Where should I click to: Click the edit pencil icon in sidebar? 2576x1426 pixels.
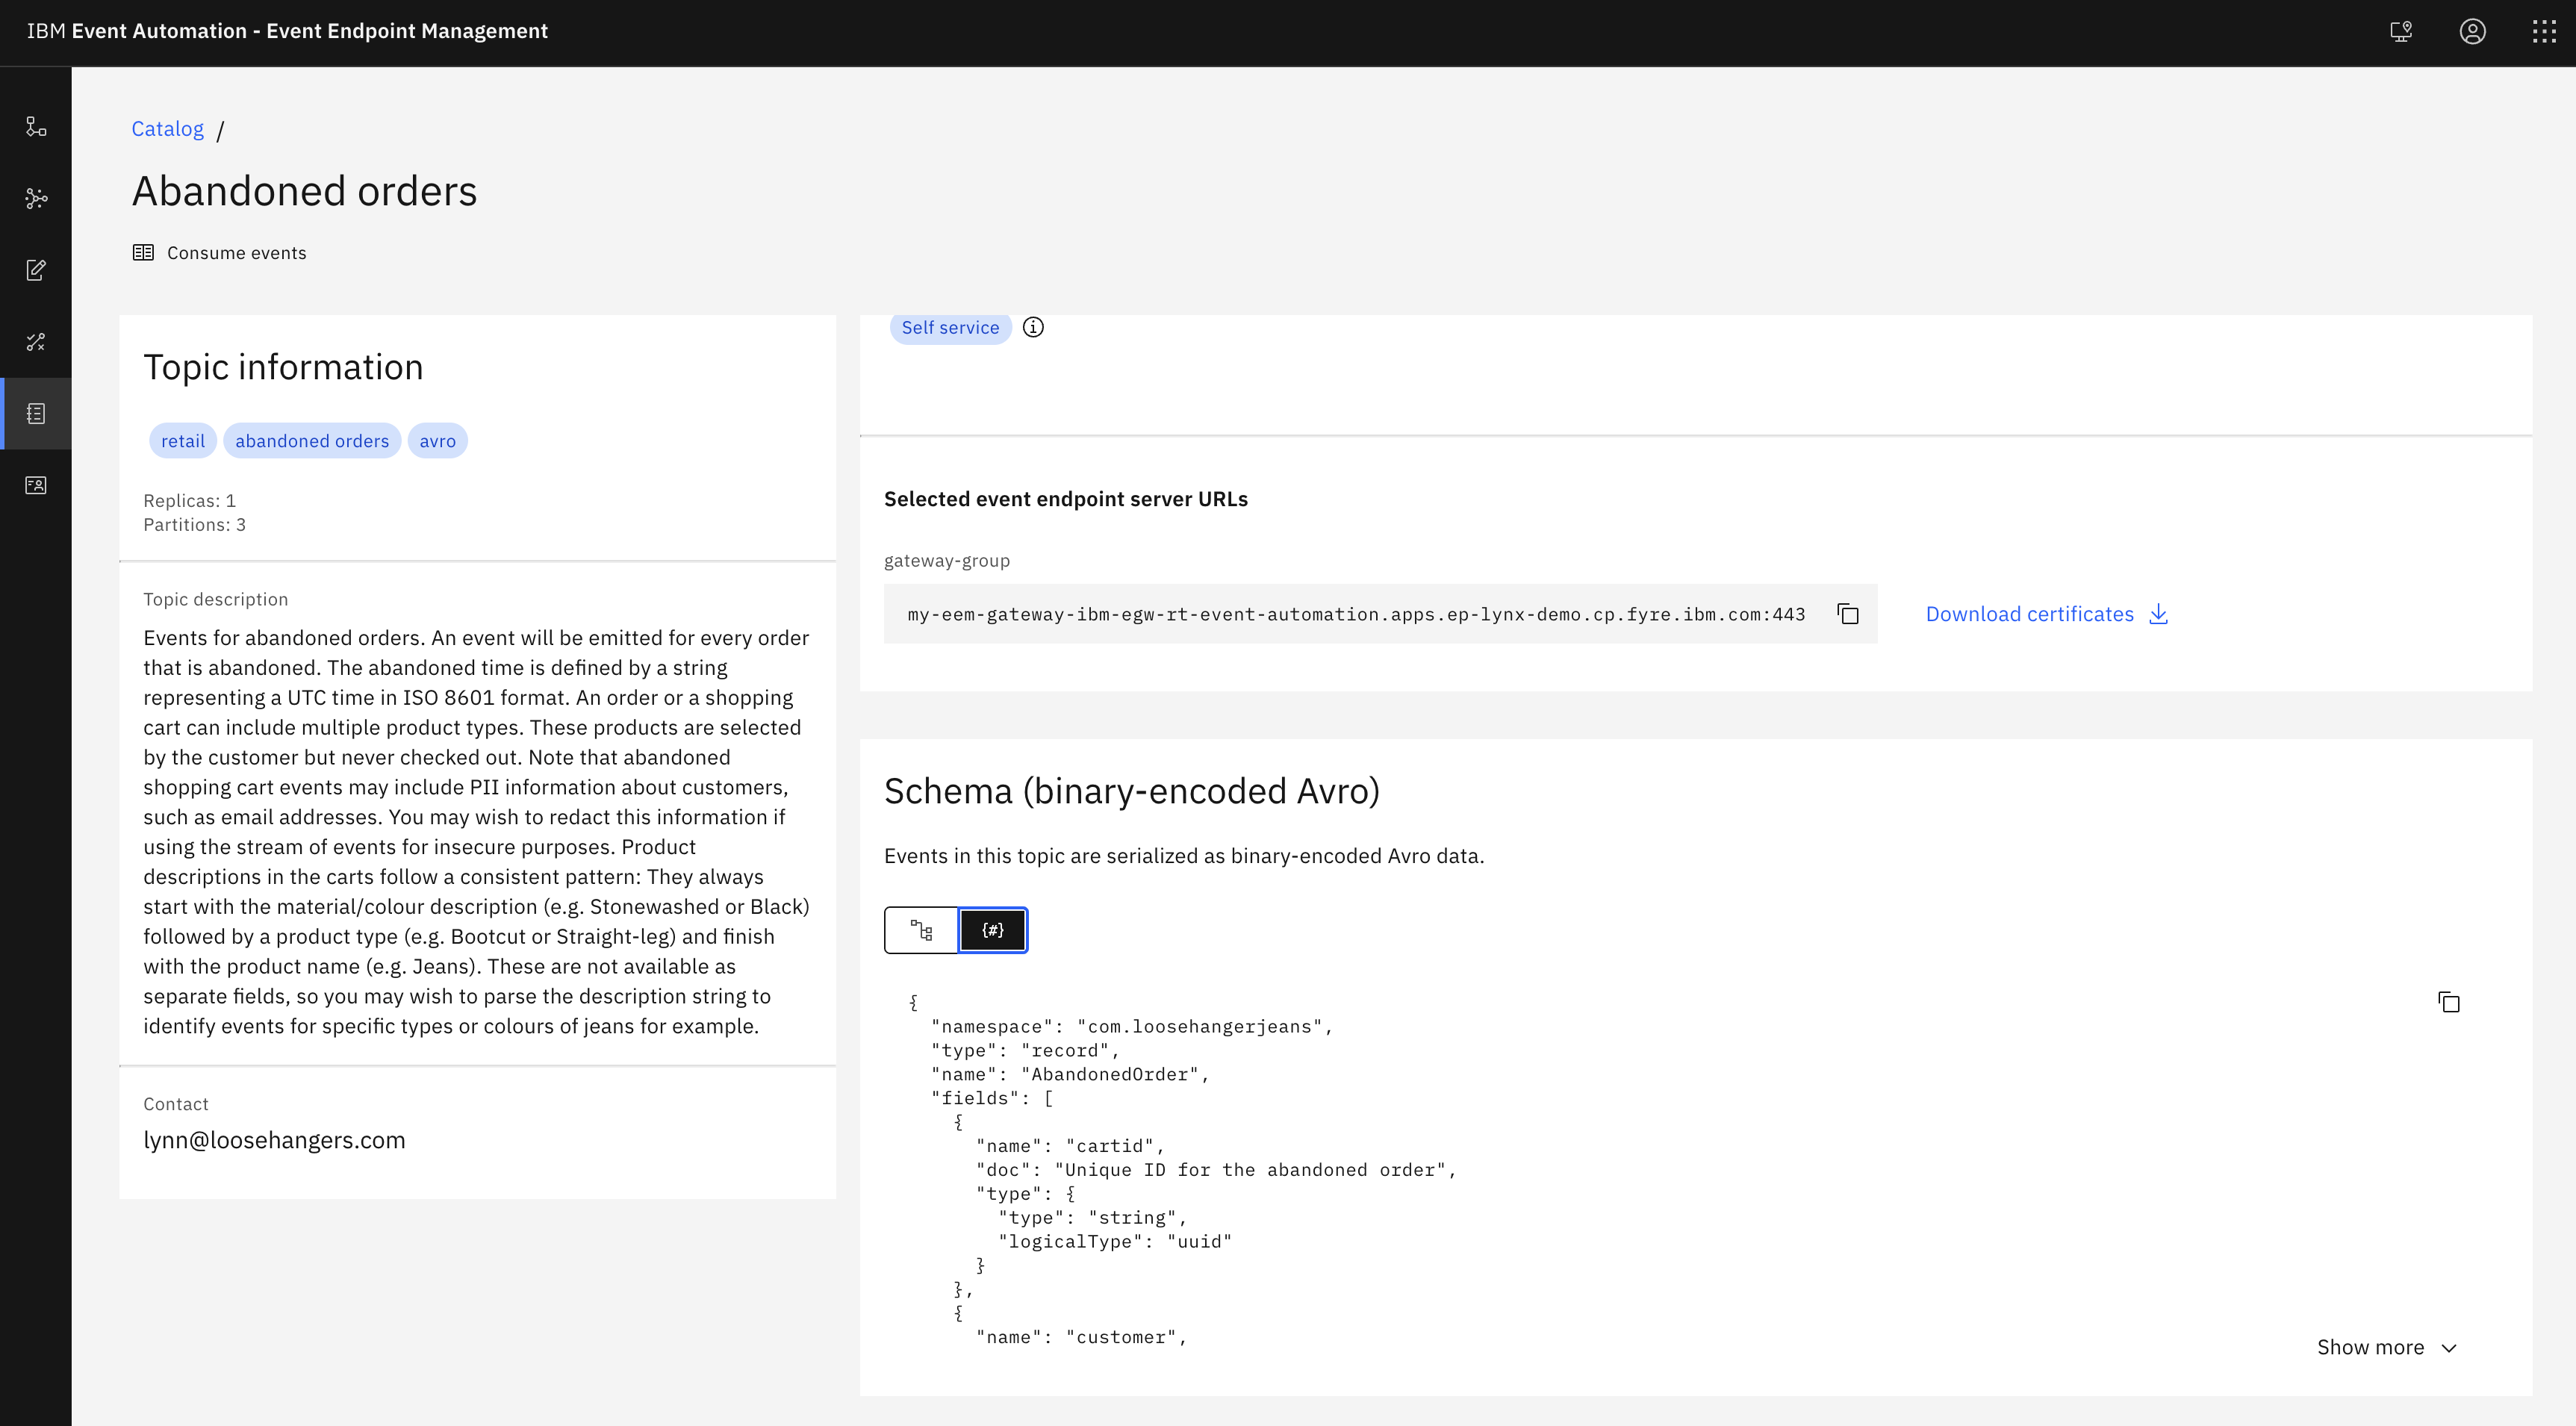36,270
